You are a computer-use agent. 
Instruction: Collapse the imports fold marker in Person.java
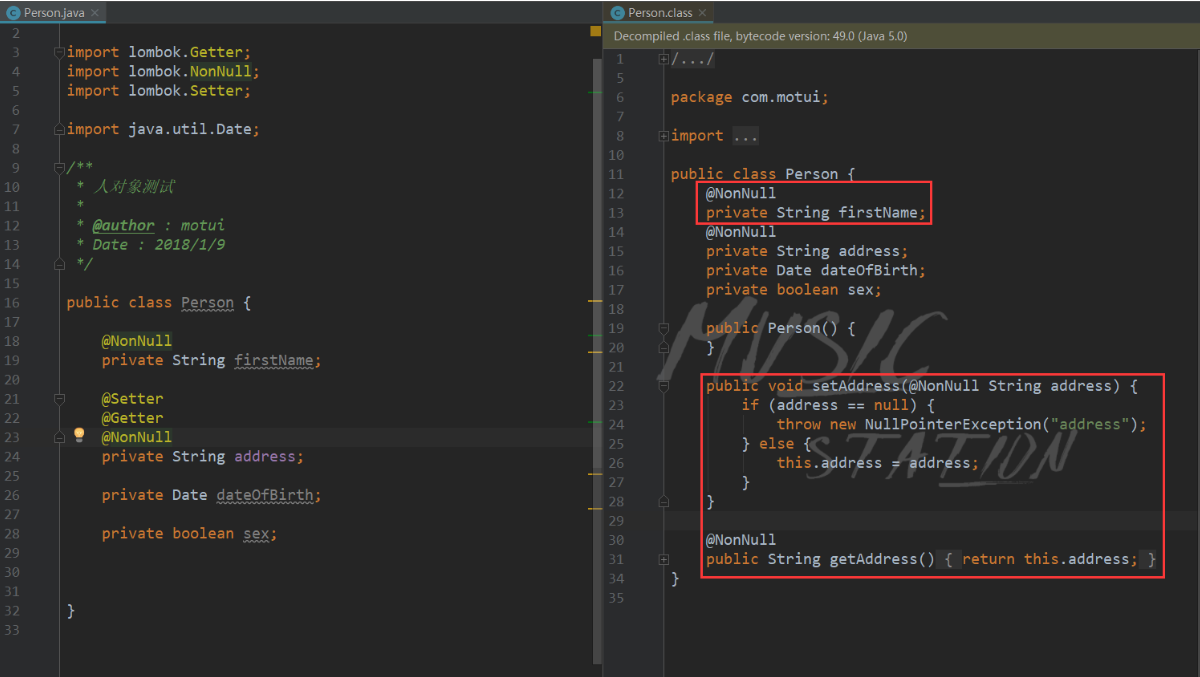(x=61, y=52)
